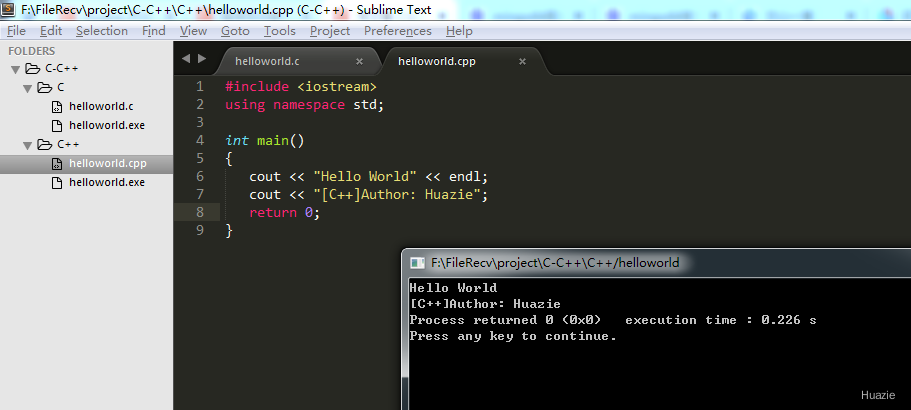Select helloworld.exe under the C folder
The width and height of the screenshot is (911, 410).
pos(107,125)
